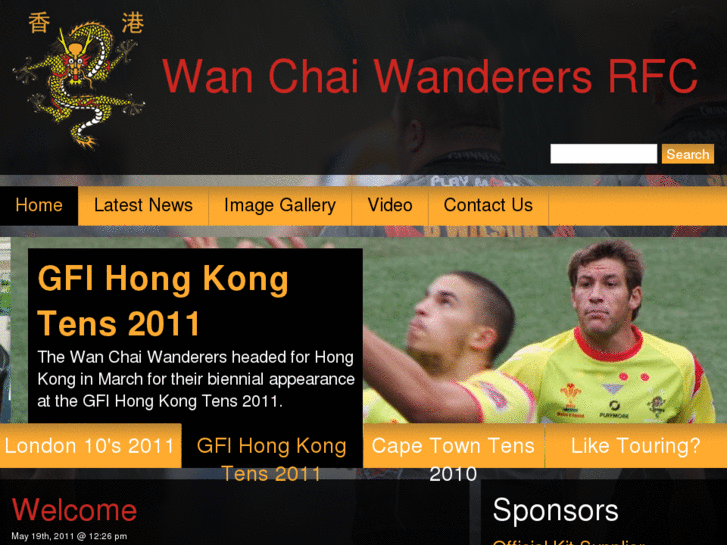Open the Contact Us page
The image size is (727, 545).
[x=488, y=205]
